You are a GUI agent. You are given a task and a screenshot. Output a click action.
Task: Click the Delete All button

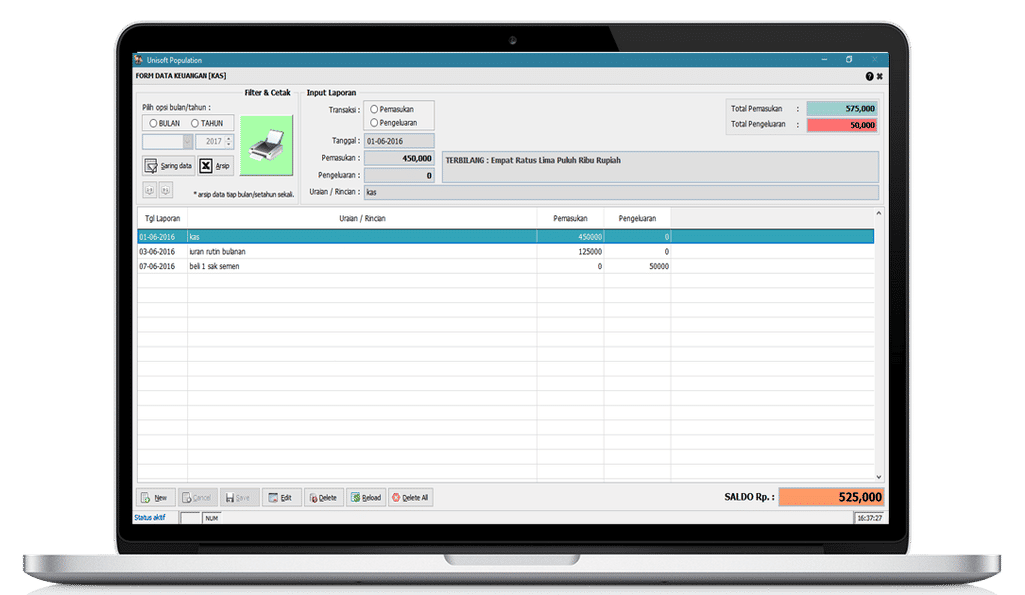[x=410, y=497]
